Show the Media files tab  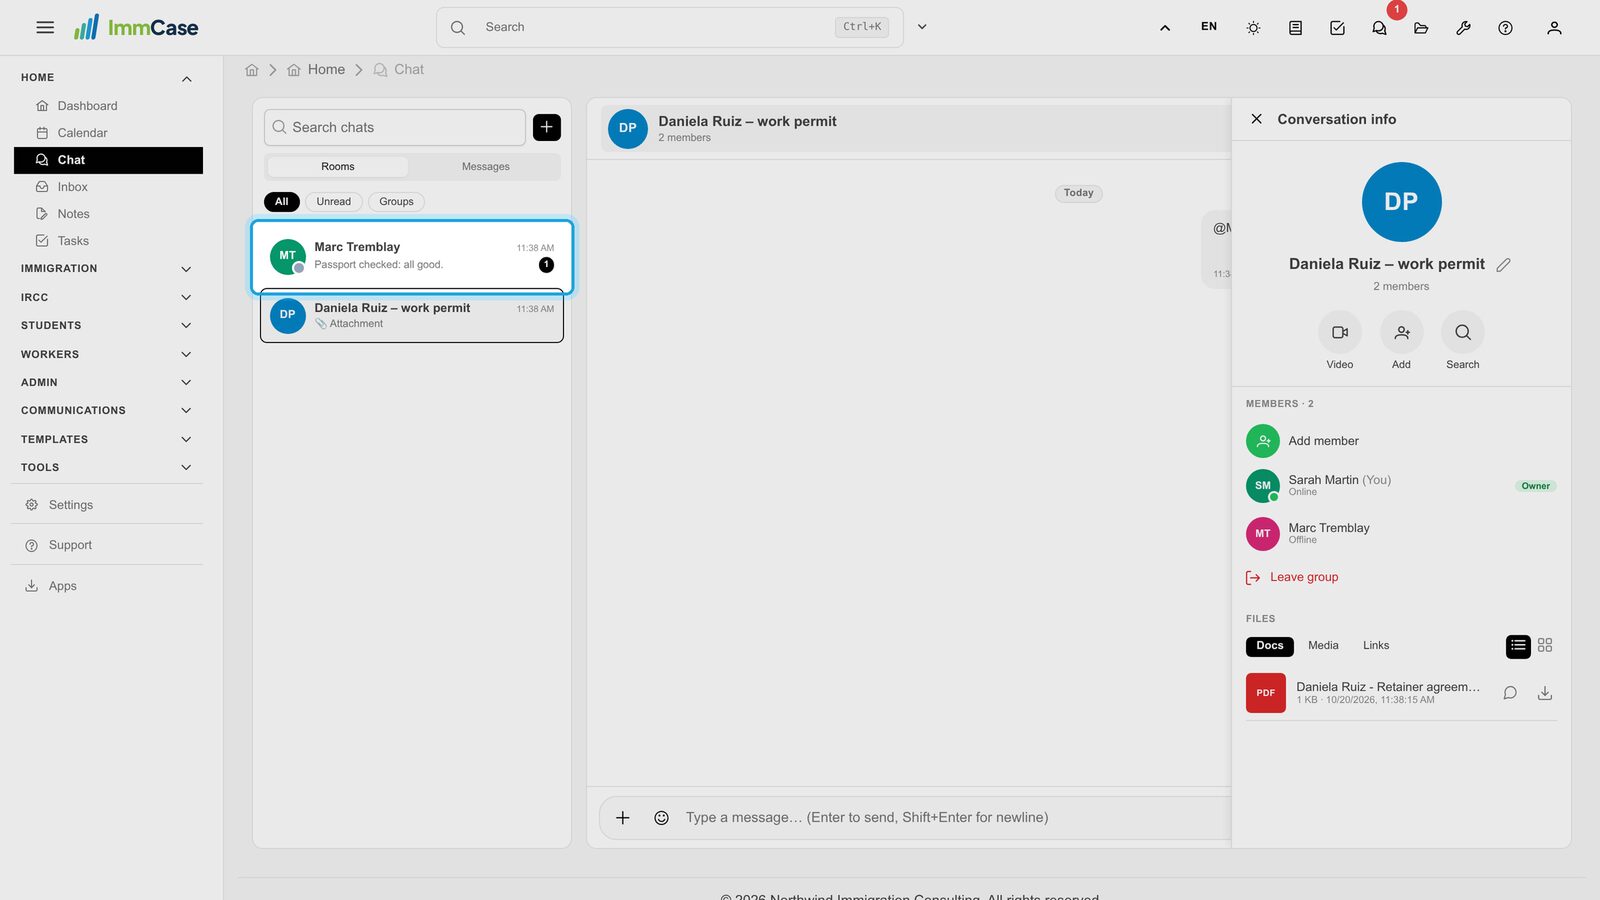tap(1323, 646)
